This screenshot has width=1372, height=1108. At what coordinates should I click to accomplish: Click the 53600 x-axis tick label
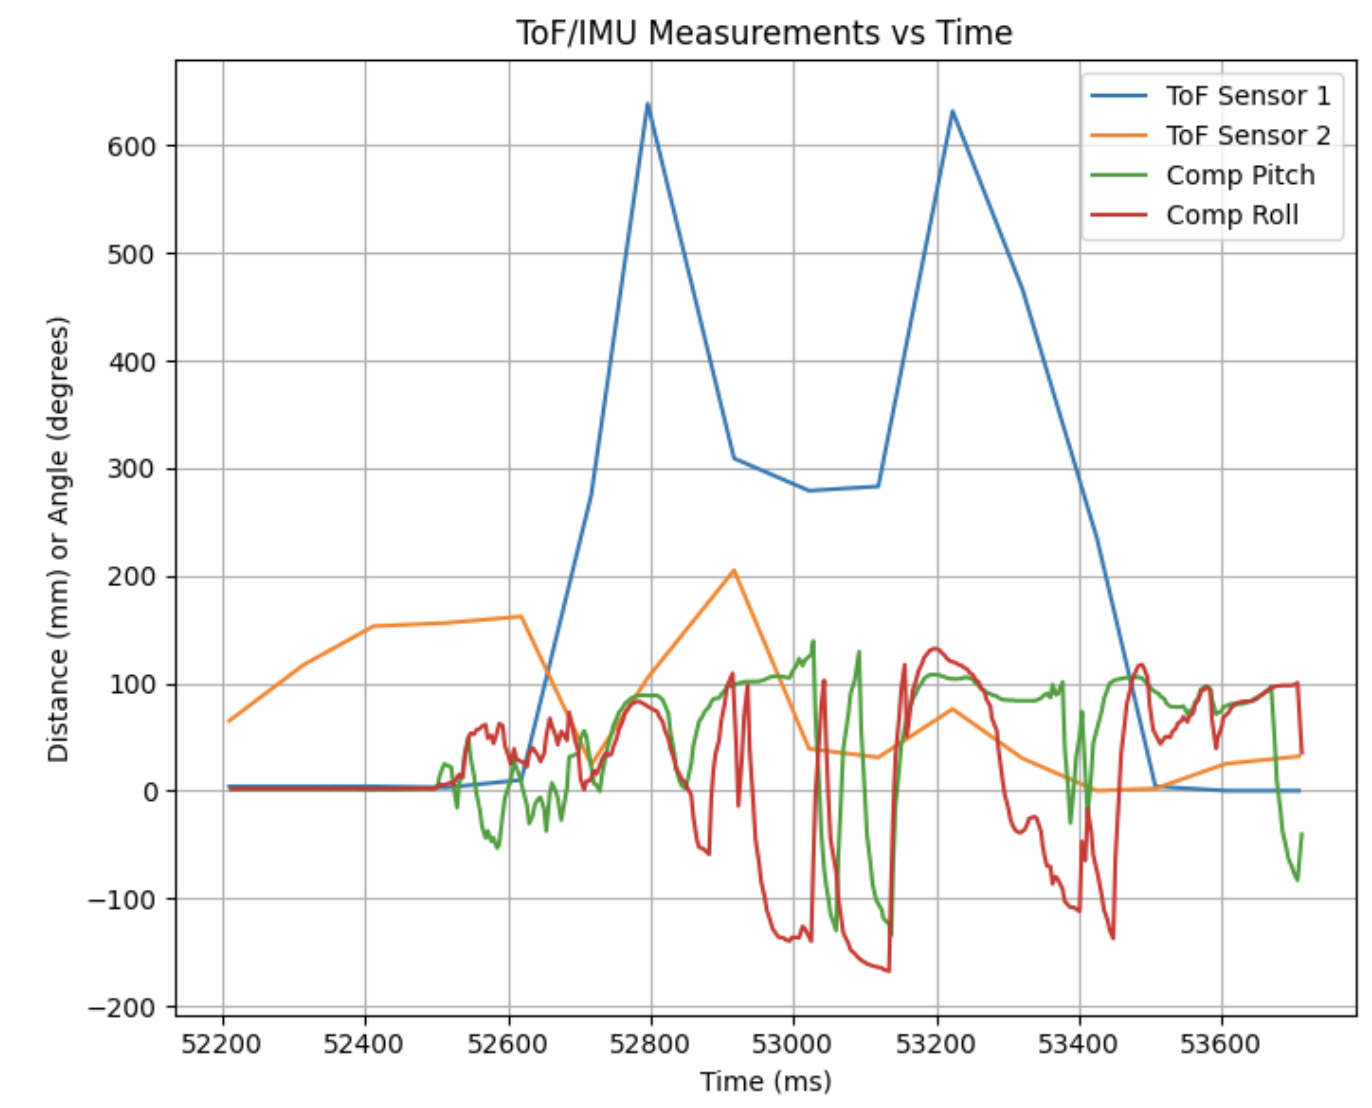[x=1221, y=1045]
